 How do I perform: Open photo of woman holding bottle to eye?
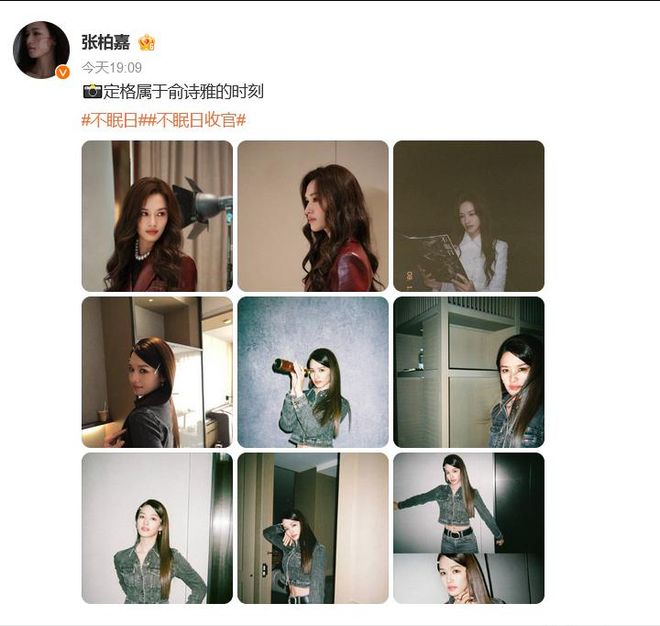313,372
